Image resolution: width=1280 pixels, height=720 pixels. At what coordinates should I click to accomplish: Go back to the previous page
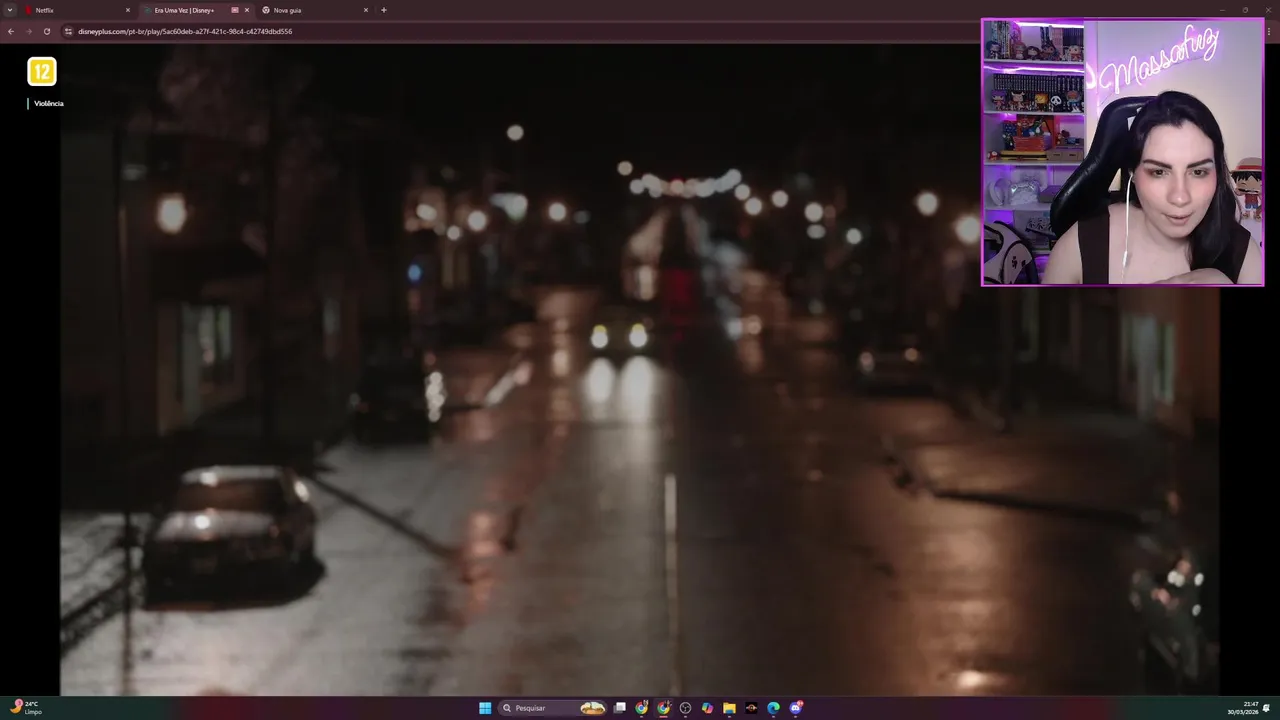[11, 31]
